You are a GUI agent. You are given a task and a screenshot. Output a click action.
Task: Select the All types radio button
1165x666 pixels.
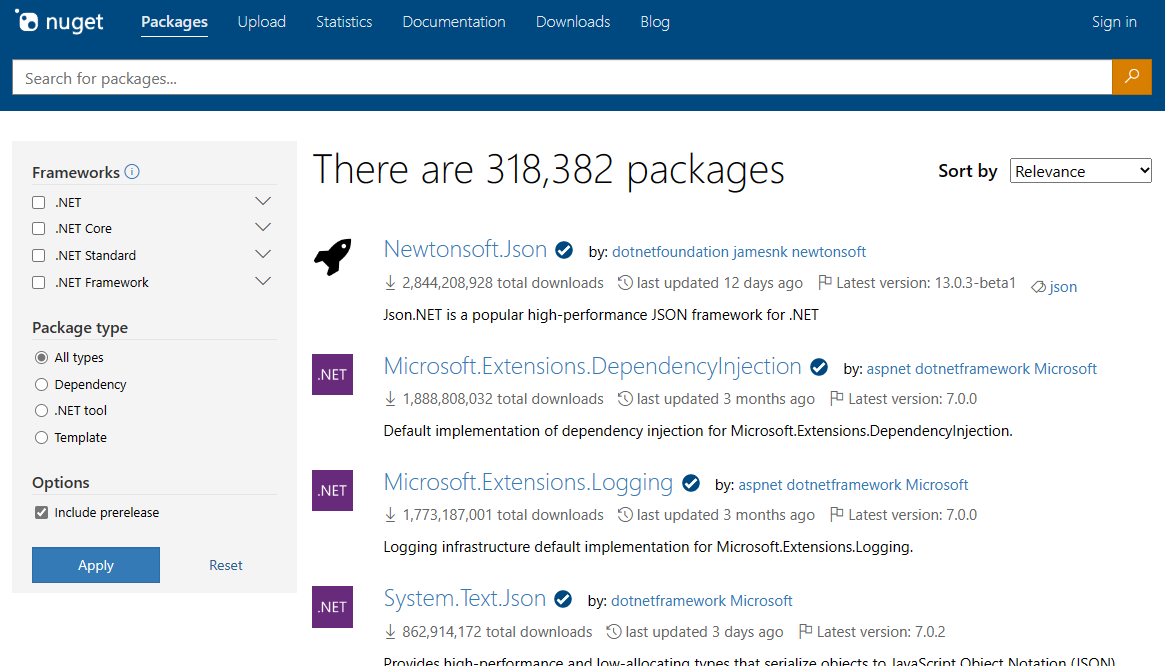click(x=42, y=358)
